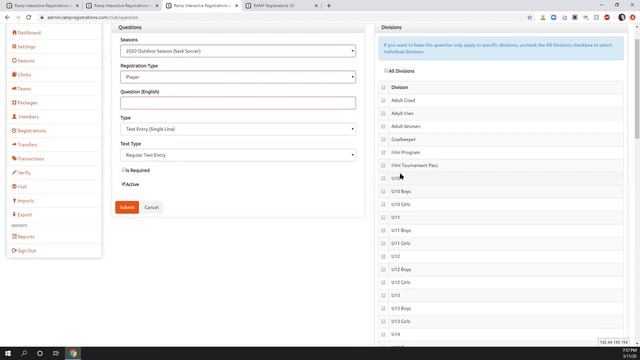The width and height of the screenshot is (640, 360).
Task: Open Settings in the sidebar
Action: [24, 47]
